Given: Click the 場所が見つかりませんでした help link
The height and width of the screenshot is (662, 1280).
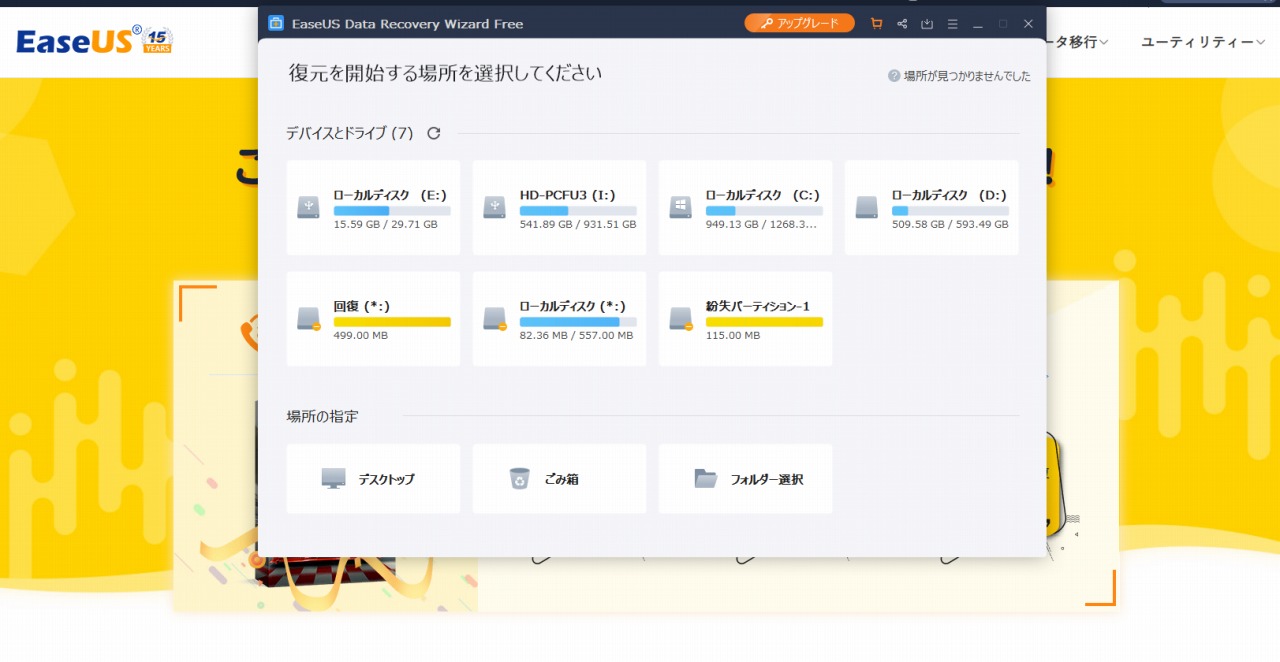Looking at the screenshot, I should [x=966, y=76].
